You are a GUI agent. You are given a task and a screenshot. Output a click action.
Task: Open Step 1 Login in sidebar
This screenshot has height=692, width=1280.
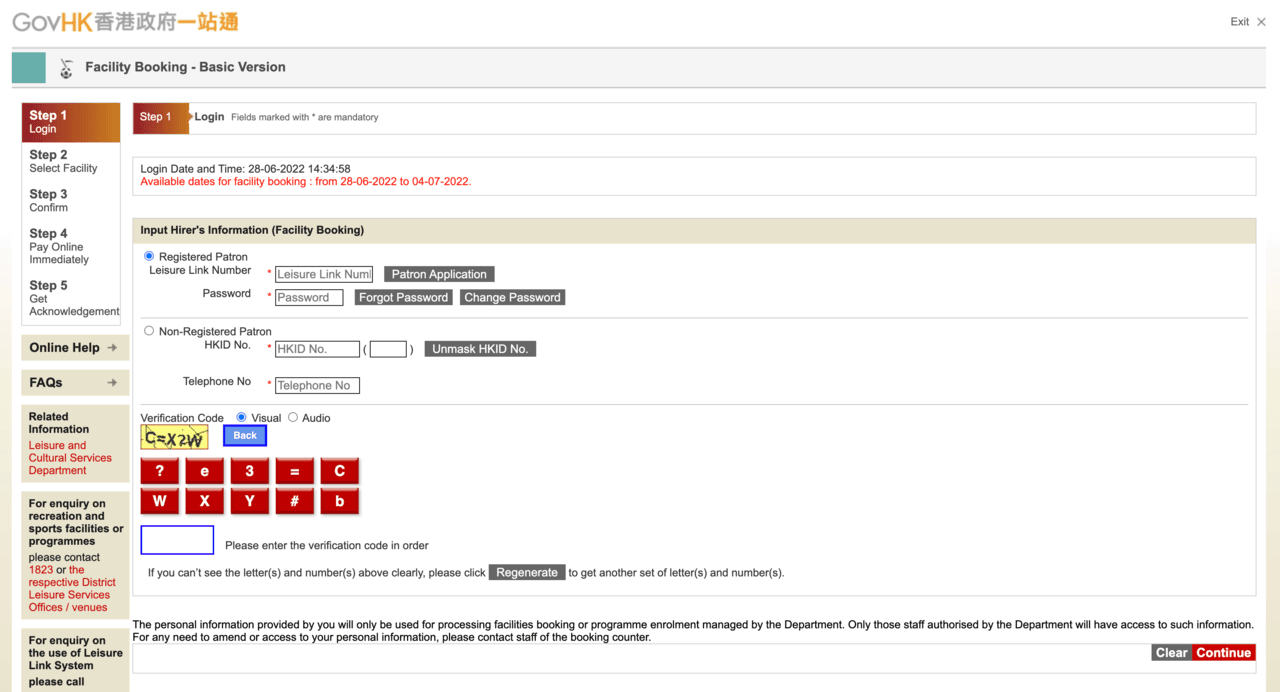(x=70, y=122)
